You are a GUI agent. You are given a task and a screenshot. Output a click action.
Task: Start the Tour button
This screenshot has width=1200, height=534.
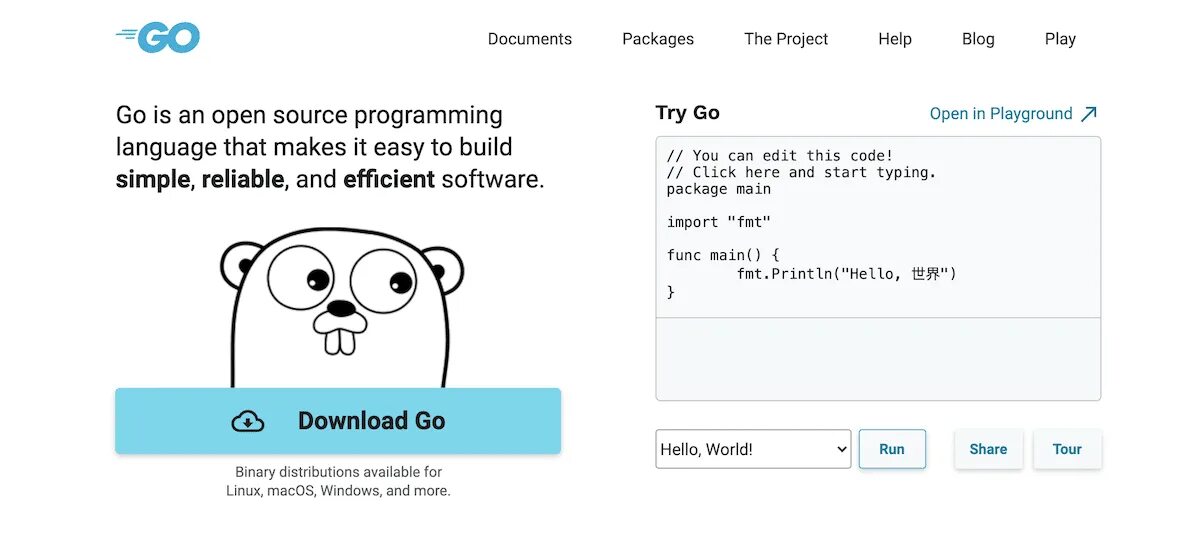[1067, 449]
